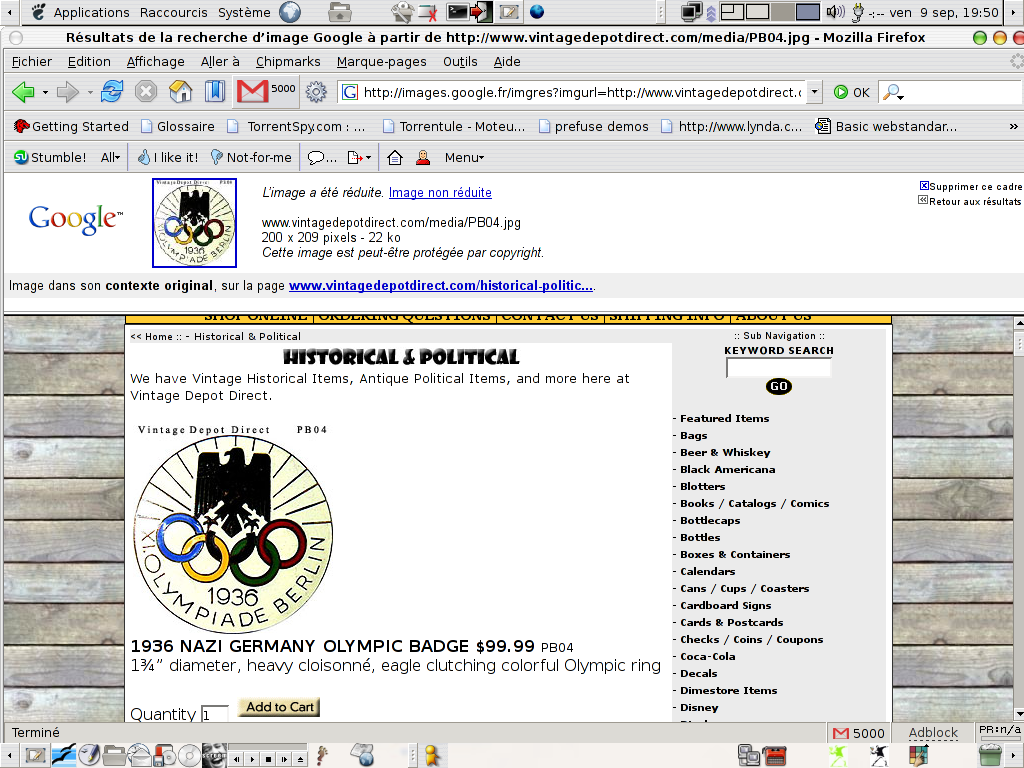Open the Coca-Cola category

tap(707, 656)
